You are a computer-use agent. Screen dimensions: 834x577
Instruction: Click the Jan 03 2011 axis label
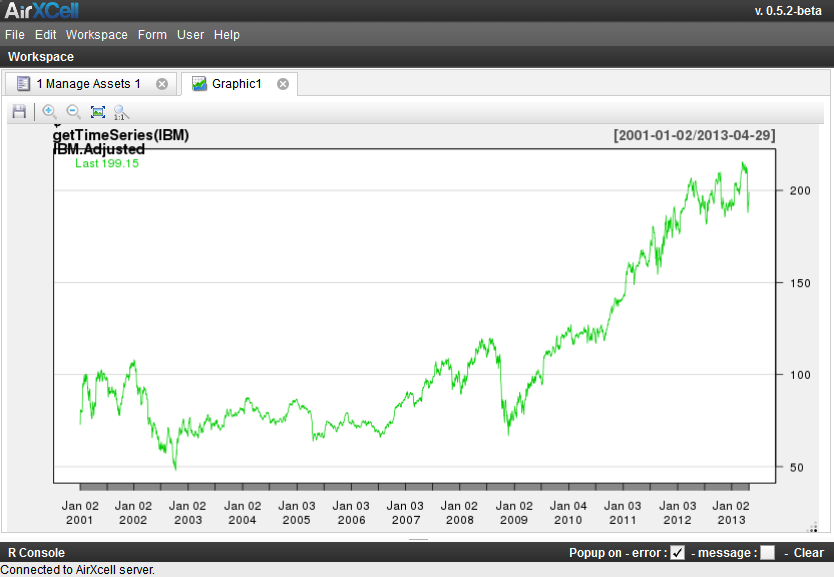[x=623, y=513]
